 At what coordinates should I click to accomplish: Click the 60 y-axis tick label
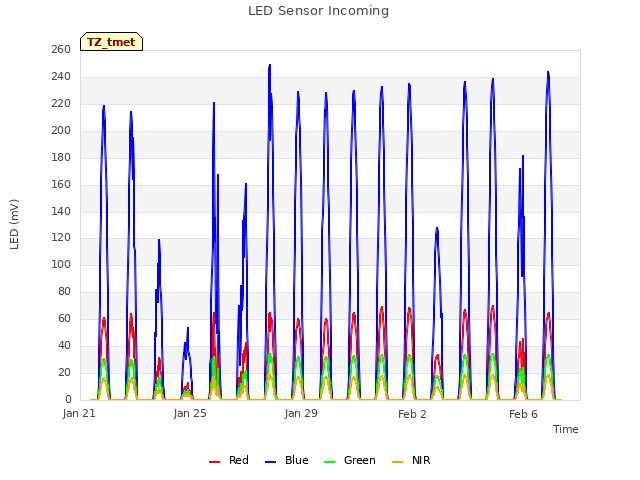coord(64,318)
